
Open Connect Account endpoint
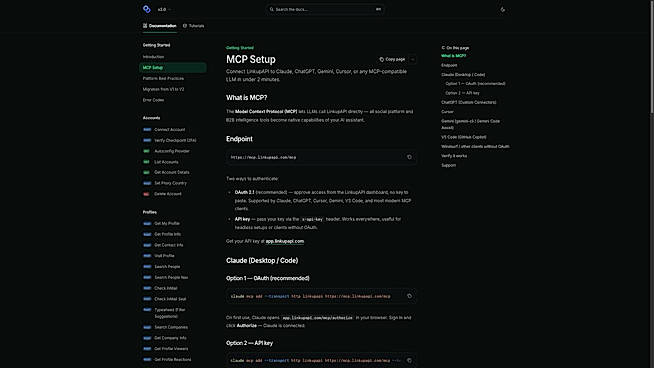(x=170, y=130)
